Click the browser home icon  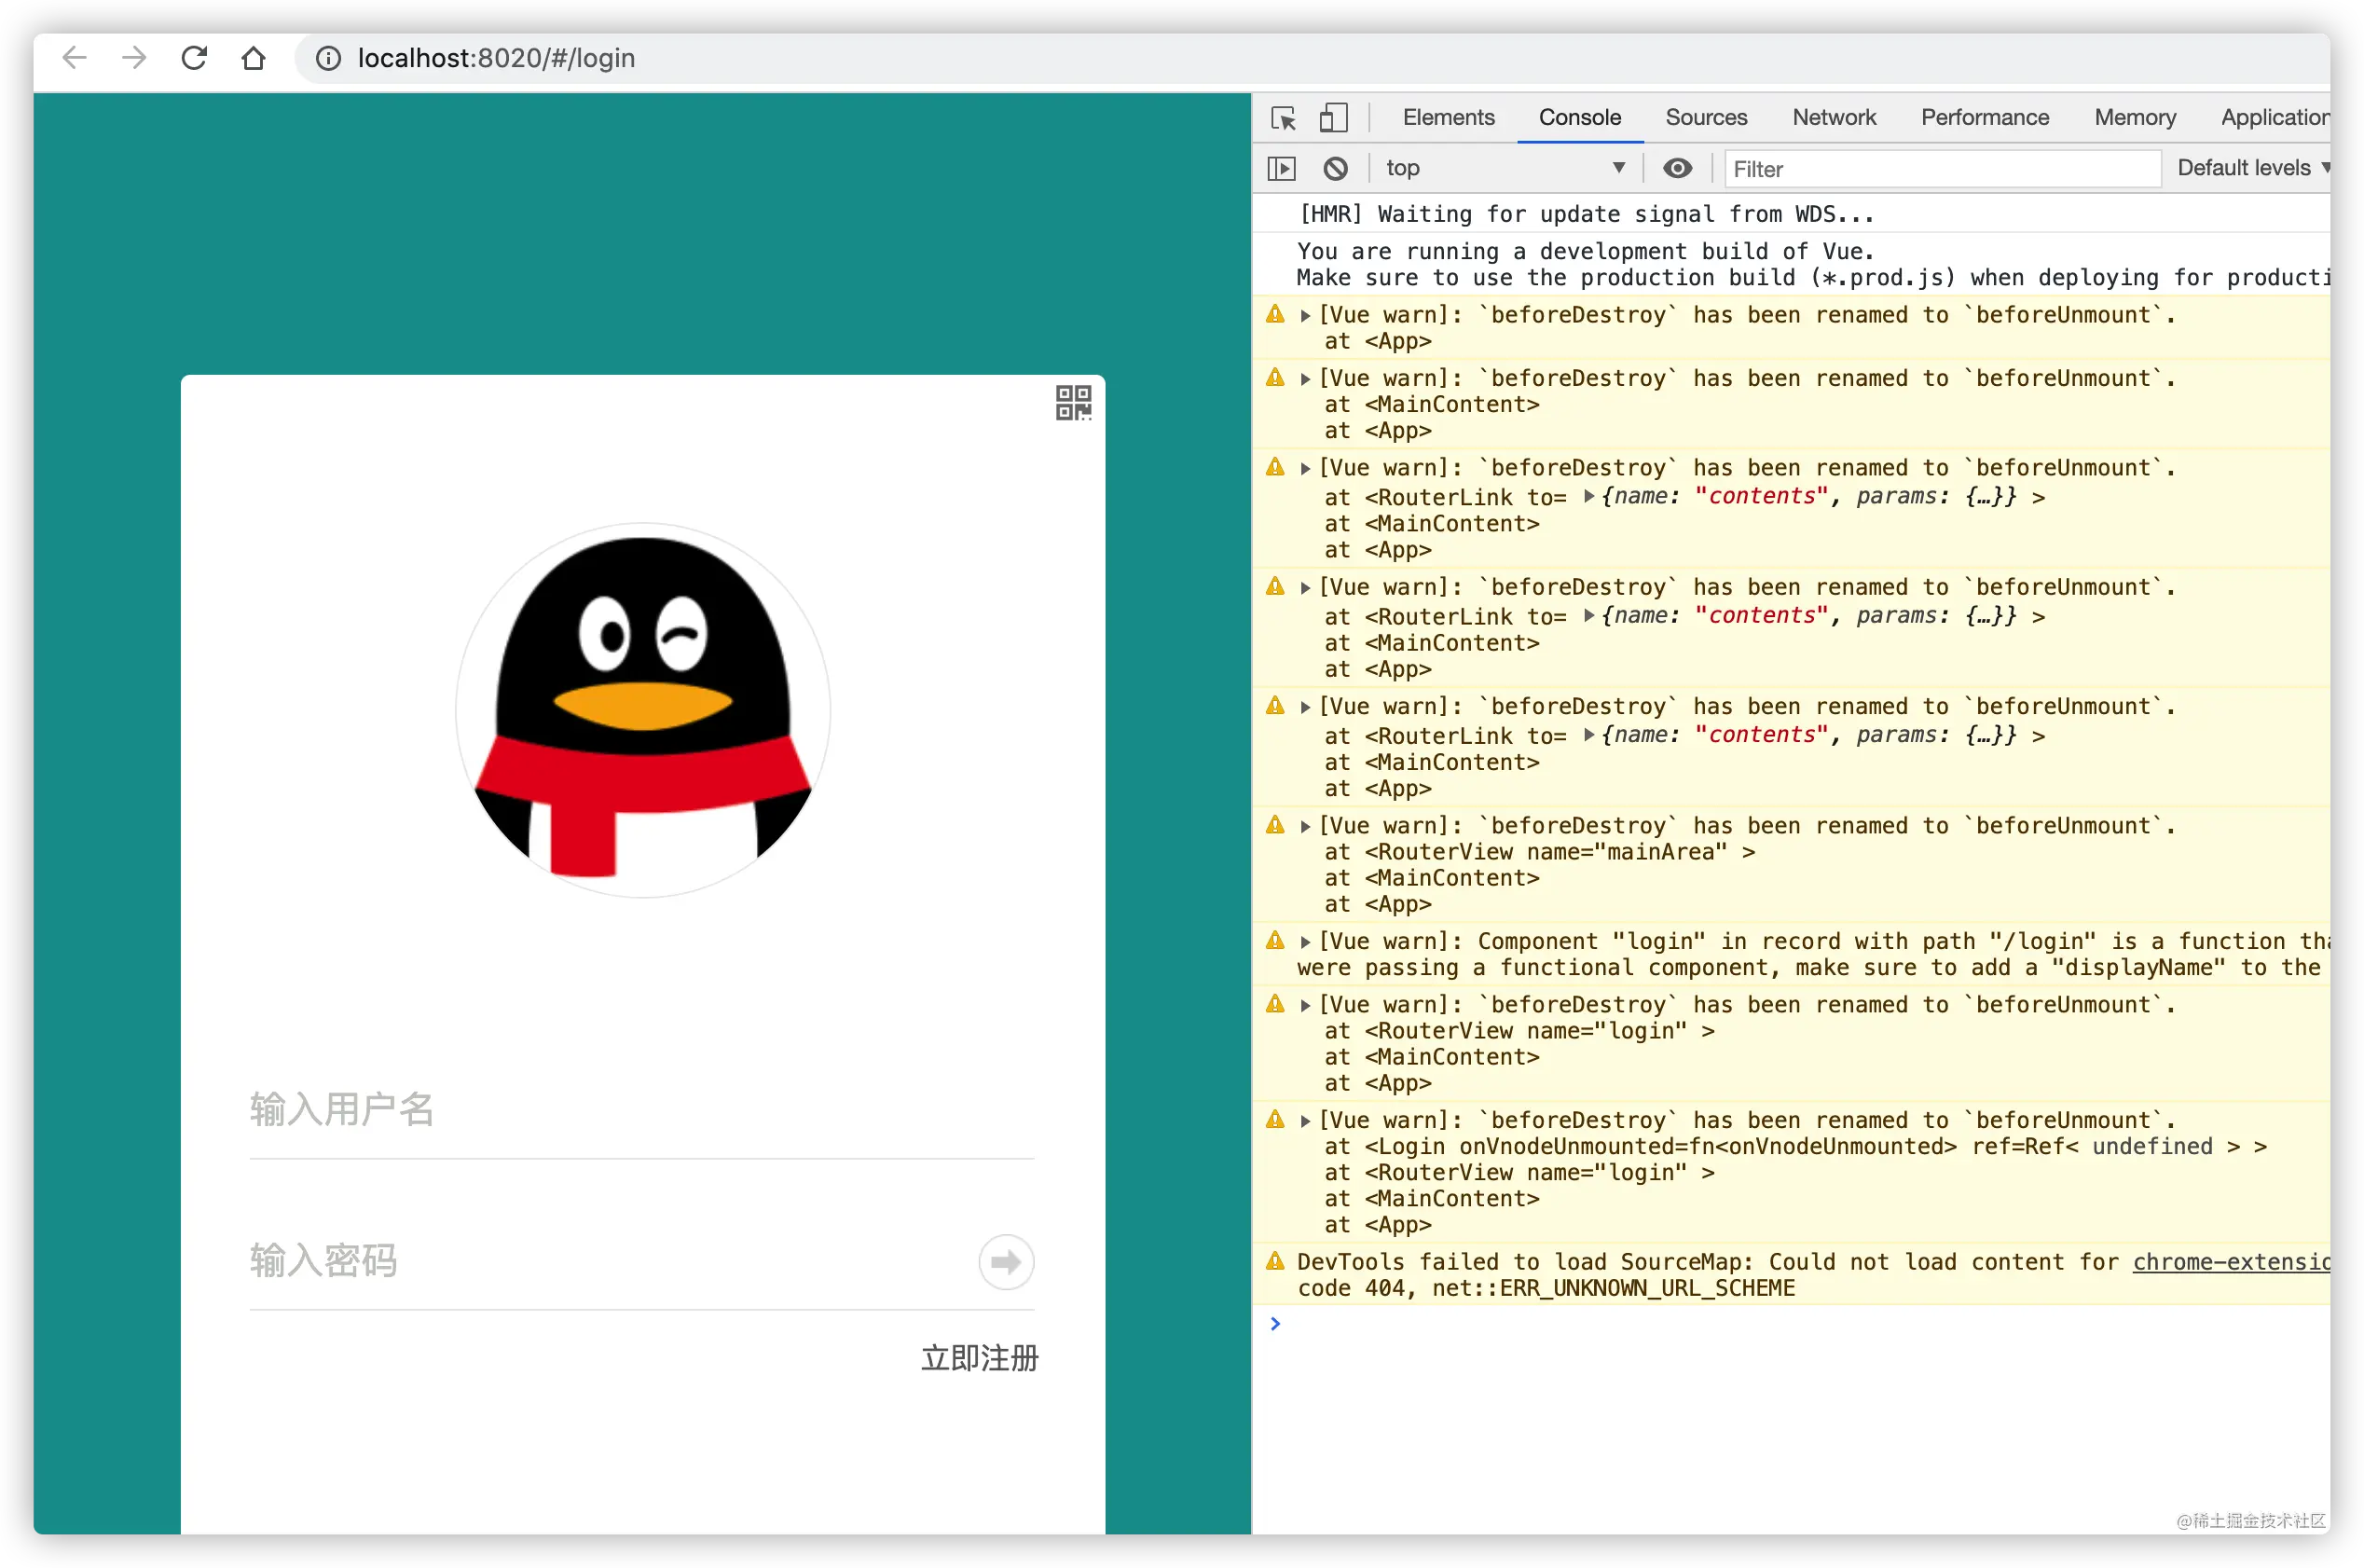(x=253, y=58)
